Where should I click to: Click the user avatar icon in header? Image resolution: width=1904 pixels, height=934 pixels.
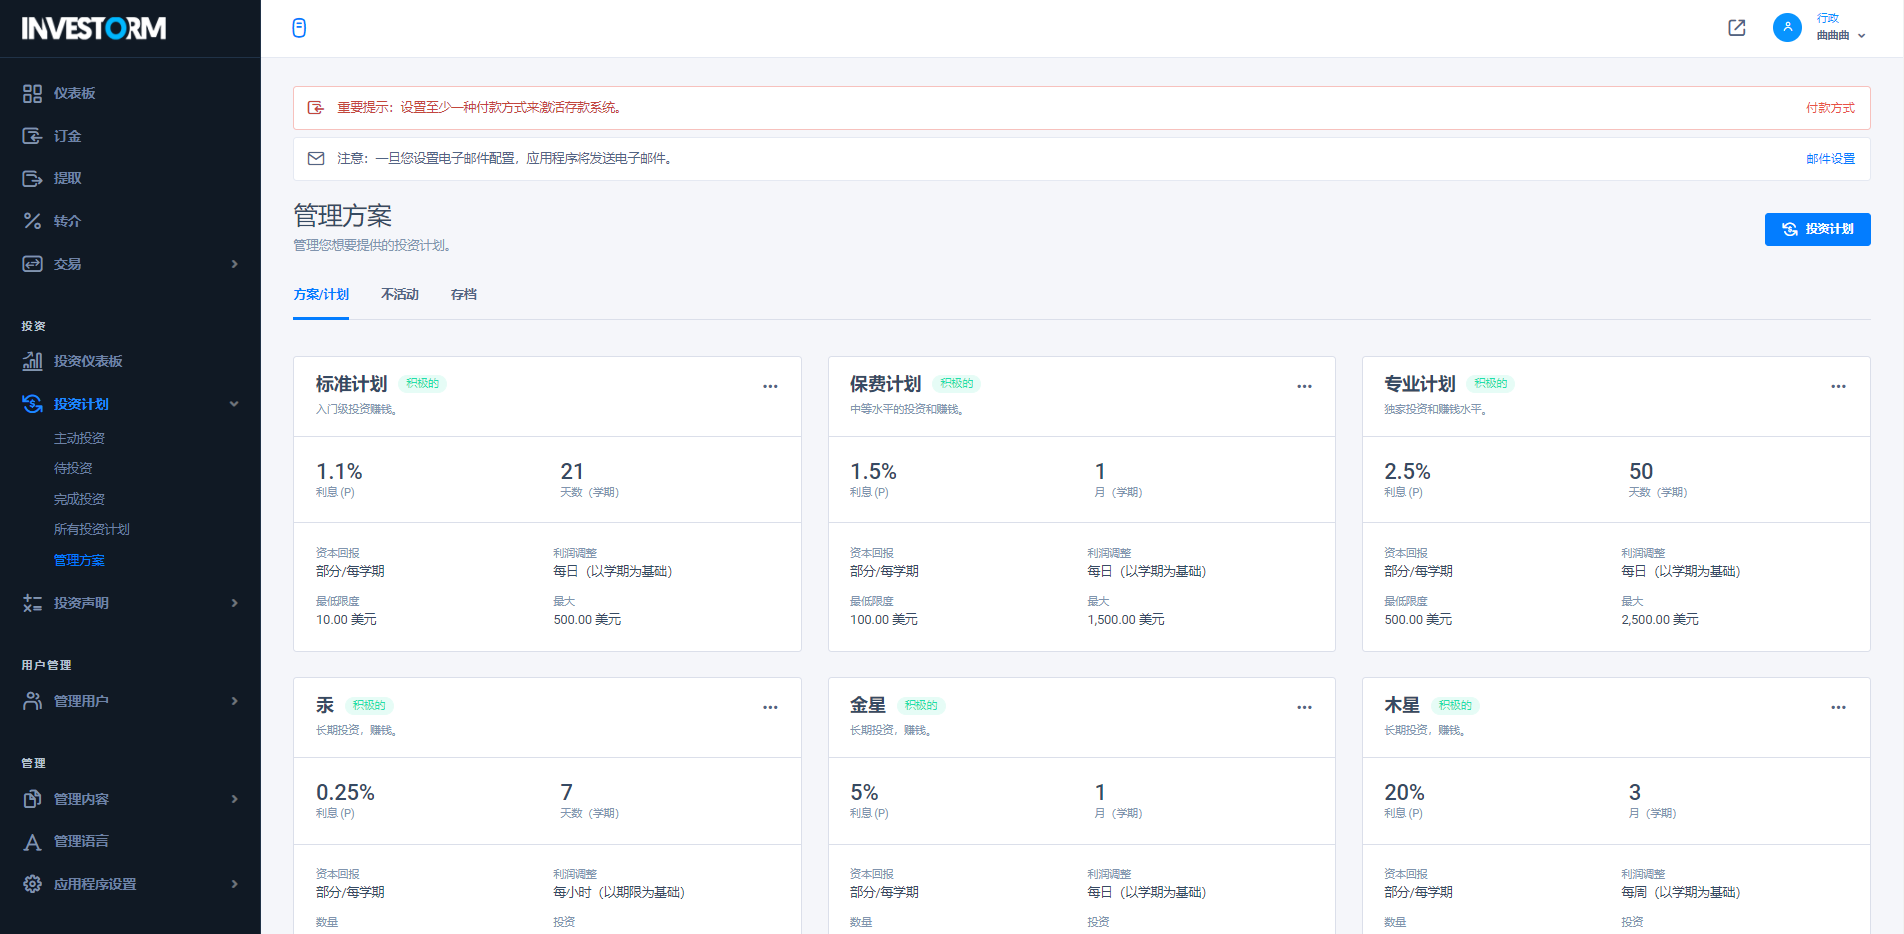(1787, 27)
